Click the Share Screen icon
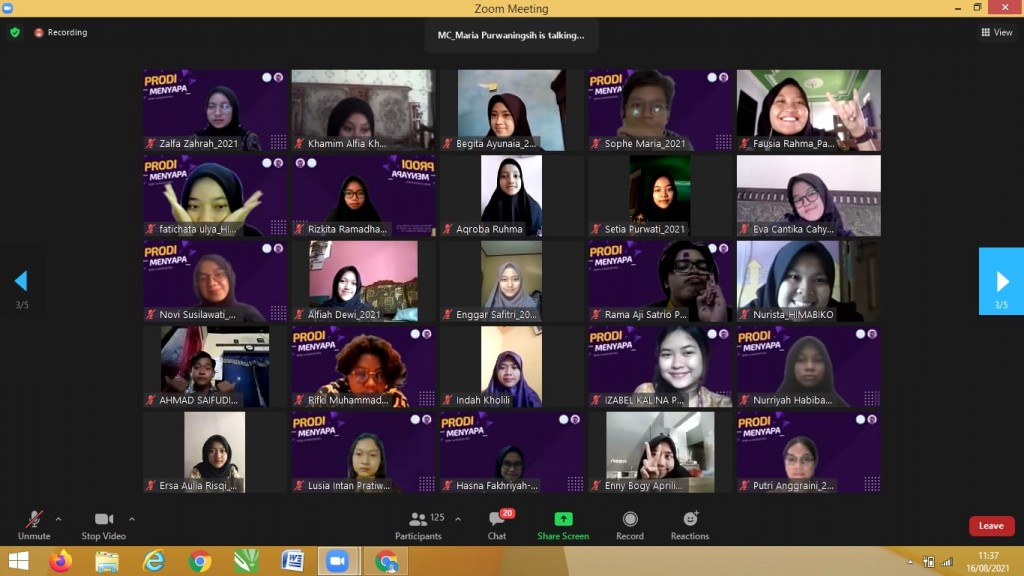Image resolution: width=1024 pixels, height=576 pixels. (563, 525)
